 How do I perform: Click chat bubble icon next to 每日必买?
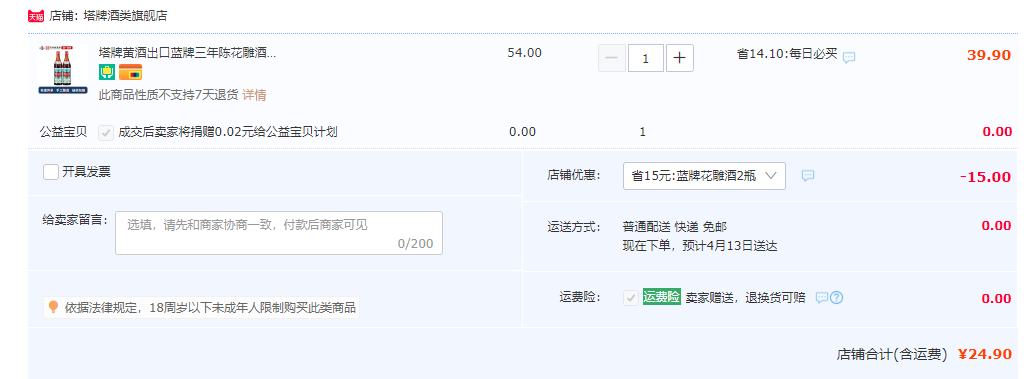click(849, 57)
